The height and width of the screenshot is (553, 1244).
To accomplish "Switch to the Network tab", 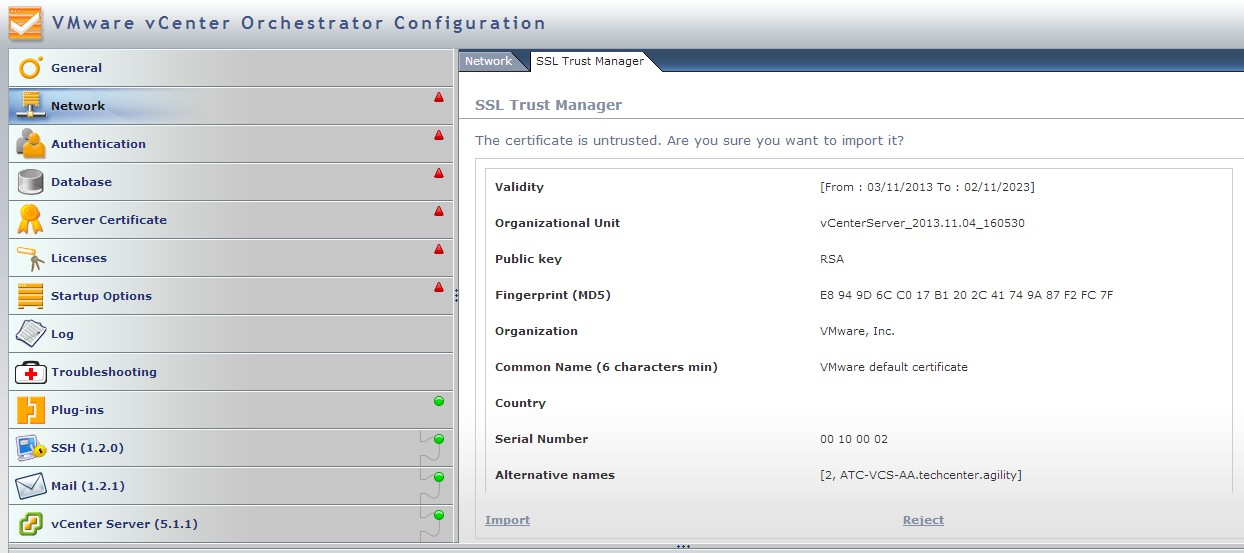I will pyautogui.click(x=488, y=61).
